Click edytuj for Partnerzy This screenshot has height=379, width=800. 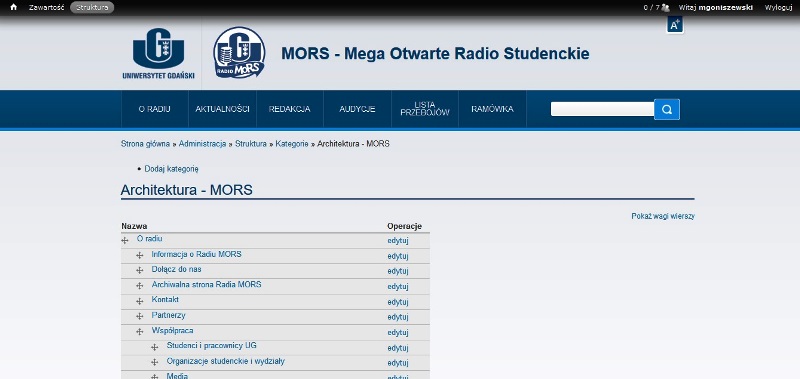coord(398,317)
